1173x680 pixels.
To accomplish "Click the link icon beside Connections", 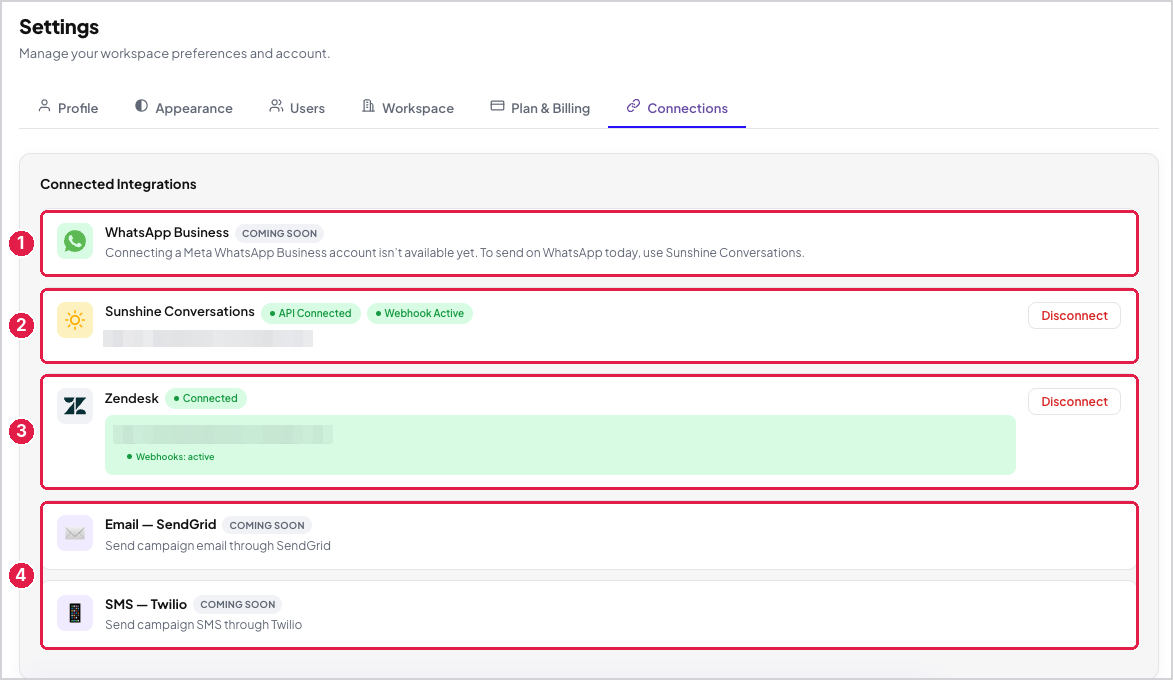I will (x=633, y=106).
